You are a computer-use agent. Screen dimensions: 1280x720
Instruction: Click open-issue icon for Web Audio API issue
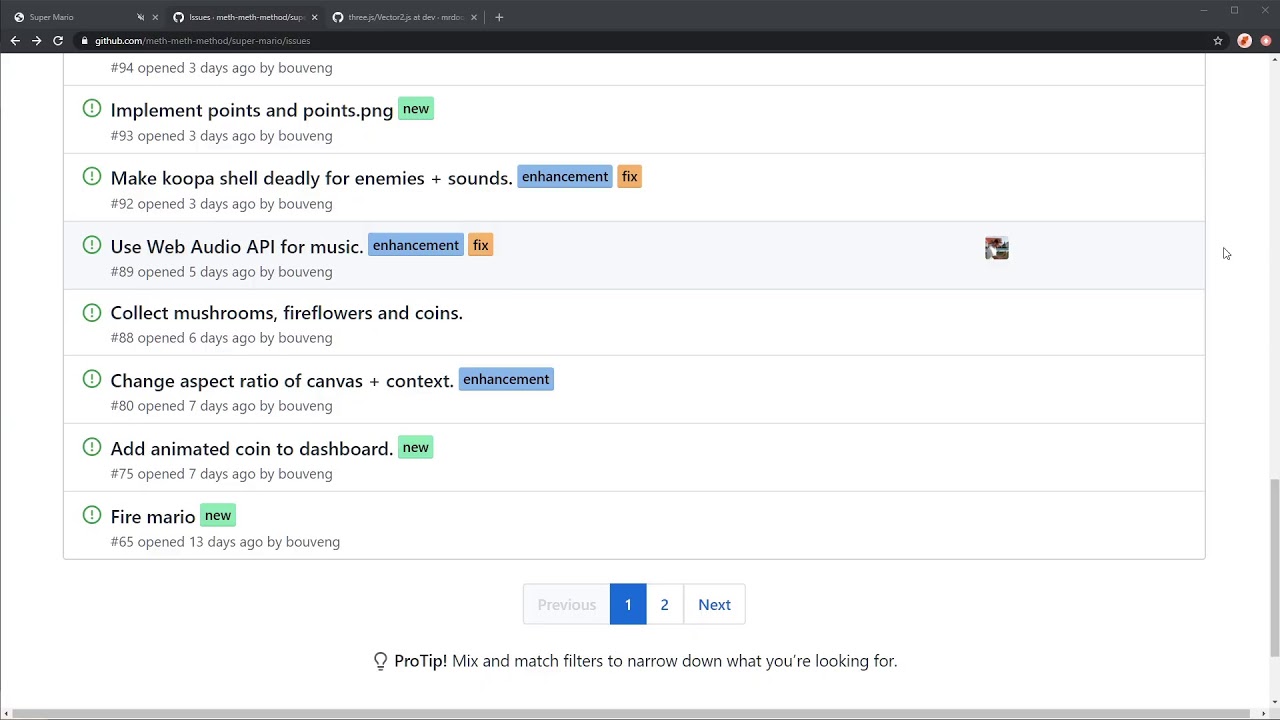(x=92, y=244)
